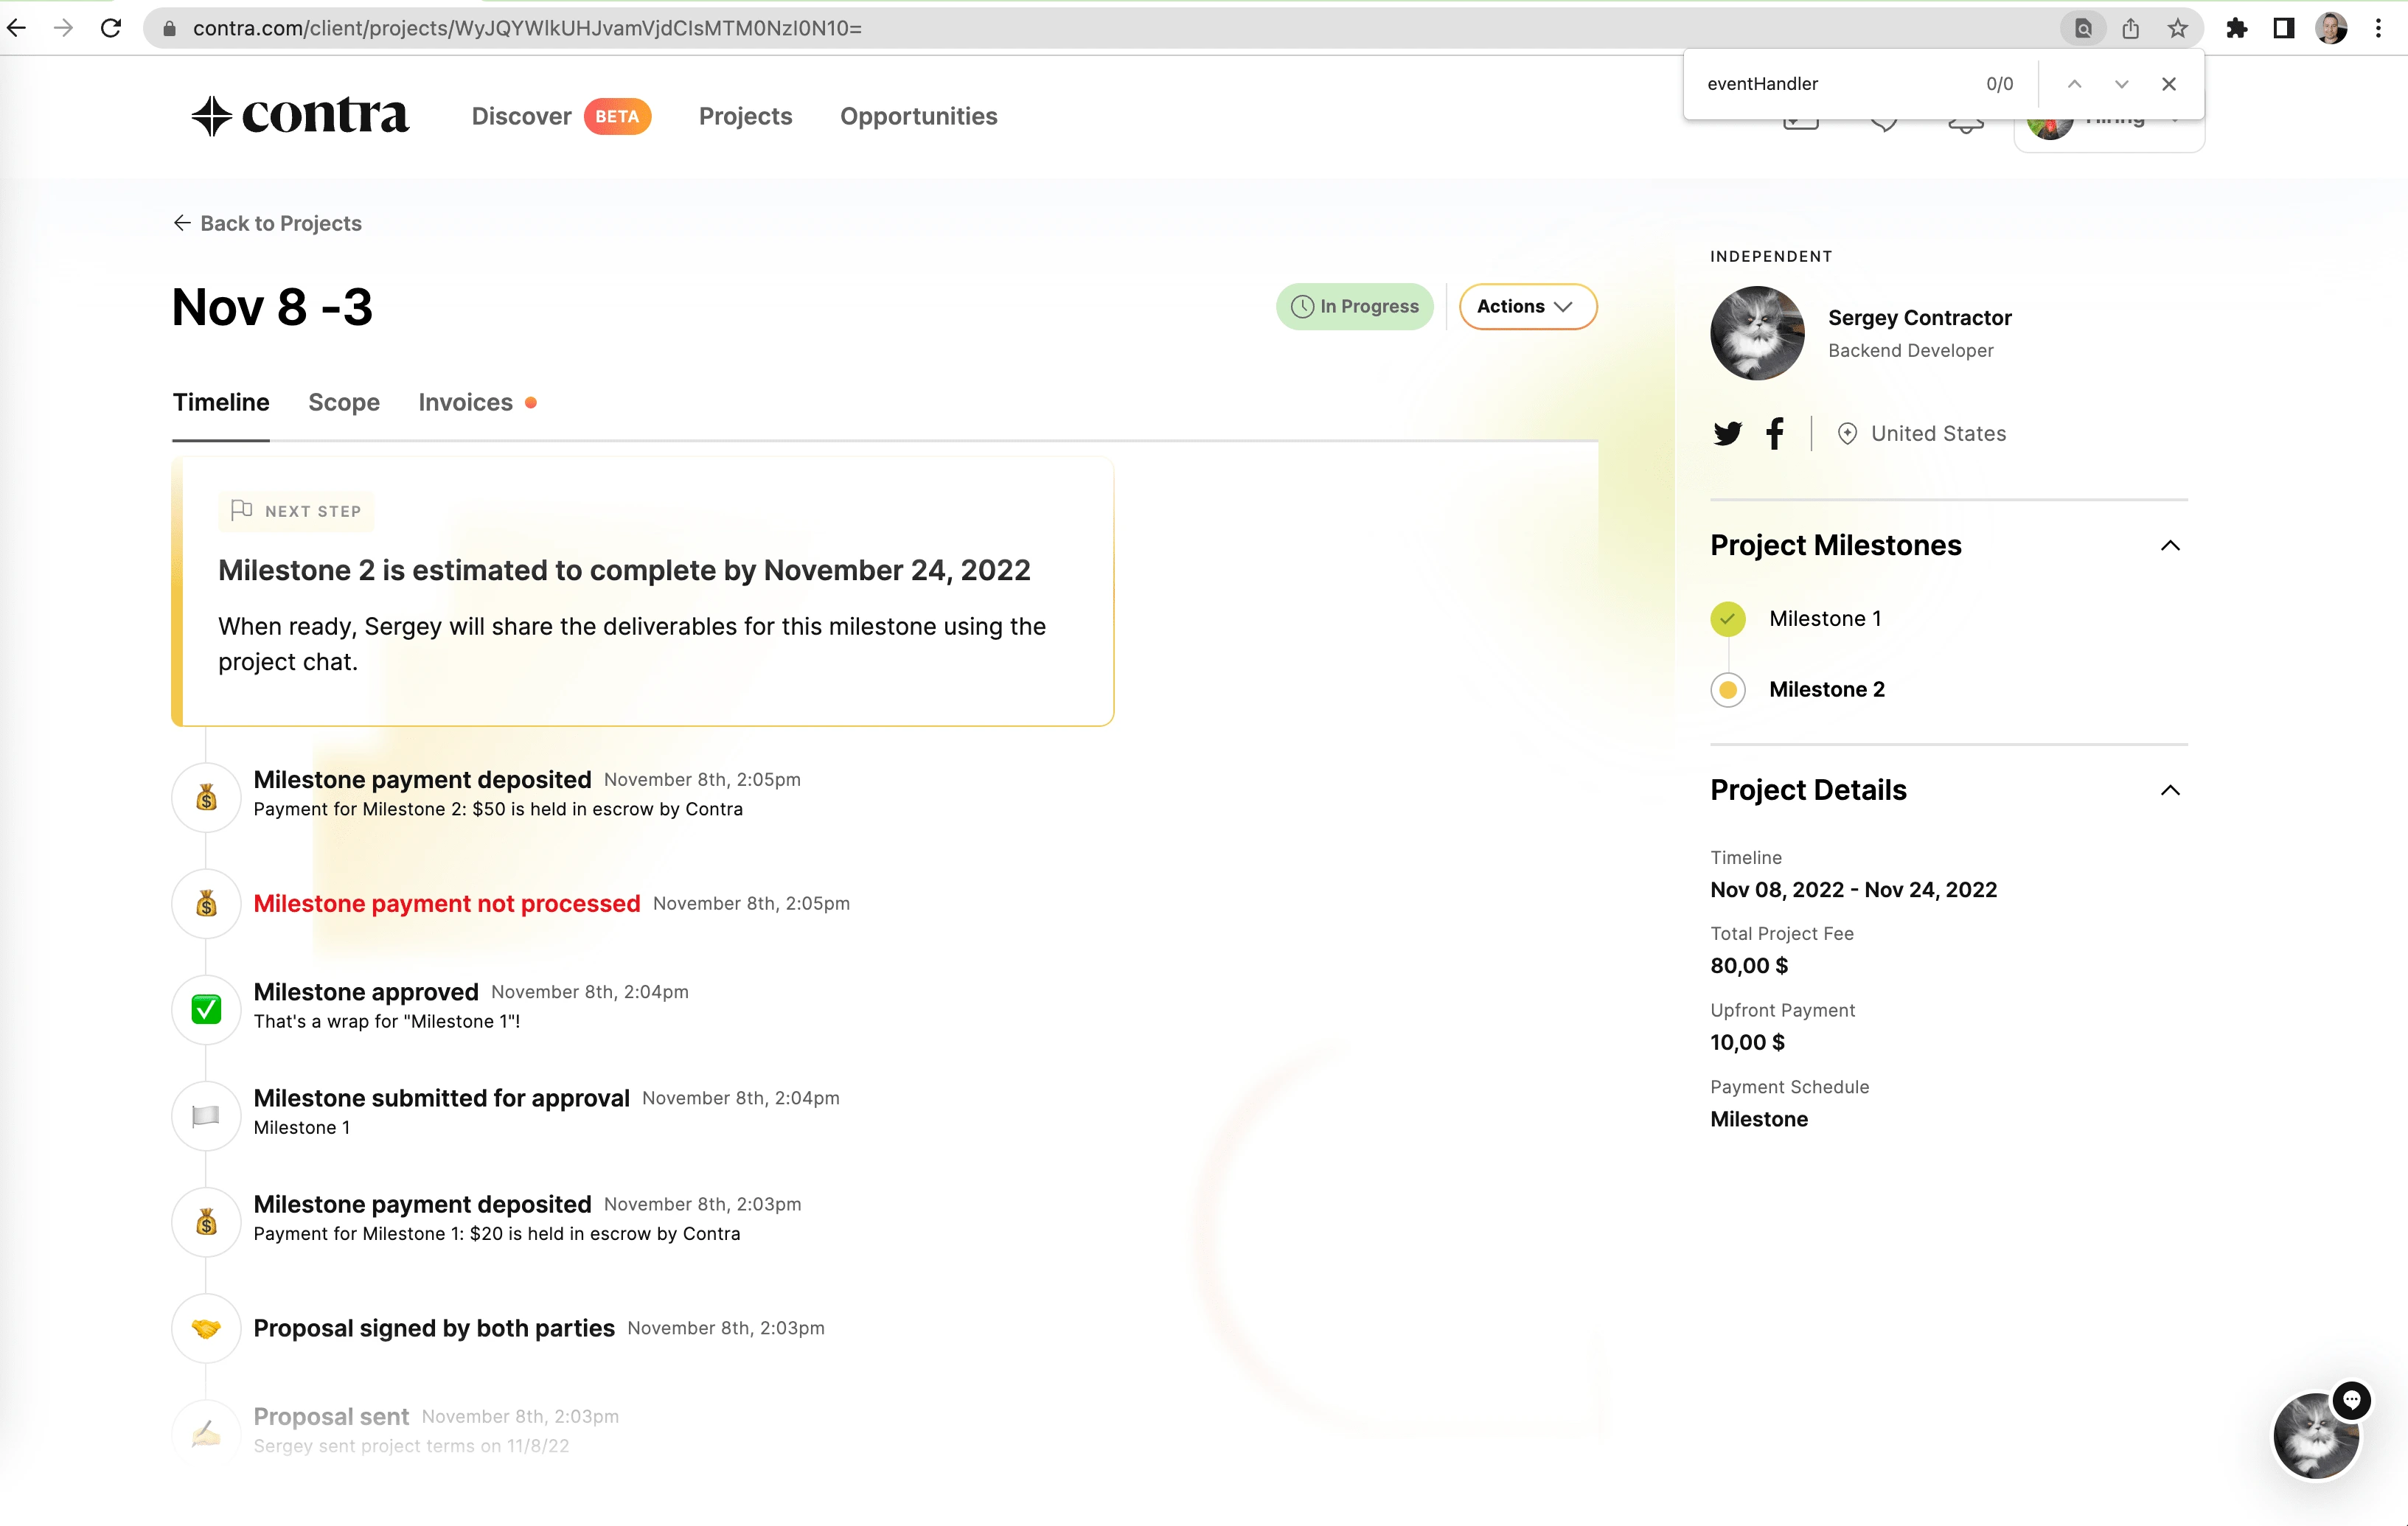2408x1526 pixels.
Task: Open the Chrome profile avatar
Action: (2331, 28)
